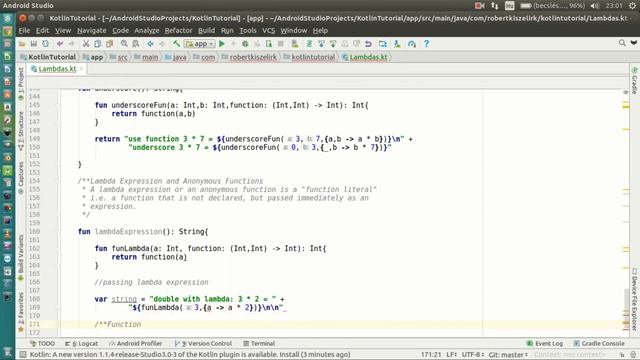
Task: Open the Logcat tool window
Action: click(x=81, y=344)
